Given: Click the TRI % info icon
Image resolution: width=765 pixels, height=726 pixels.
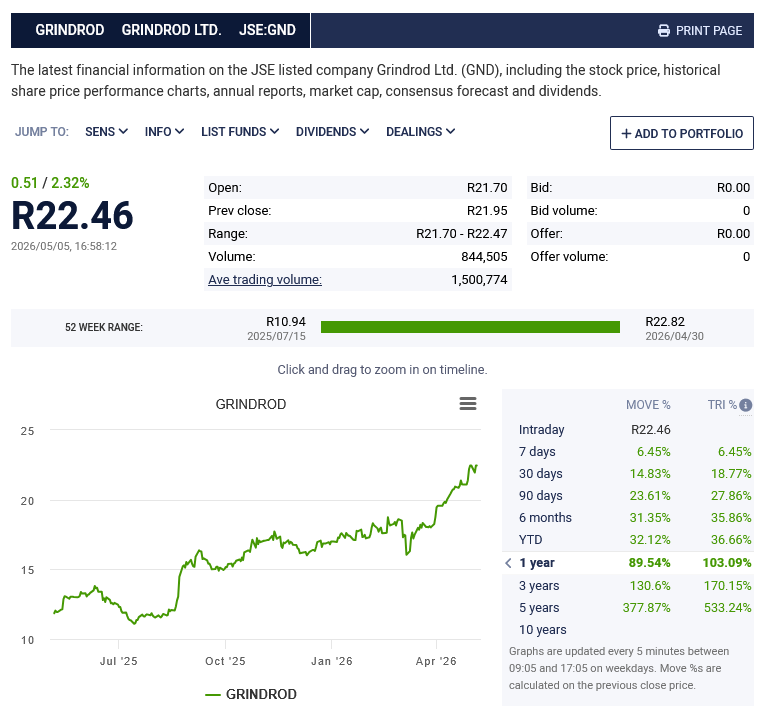Looking at the screenshot, I should [x=745, y=405].
